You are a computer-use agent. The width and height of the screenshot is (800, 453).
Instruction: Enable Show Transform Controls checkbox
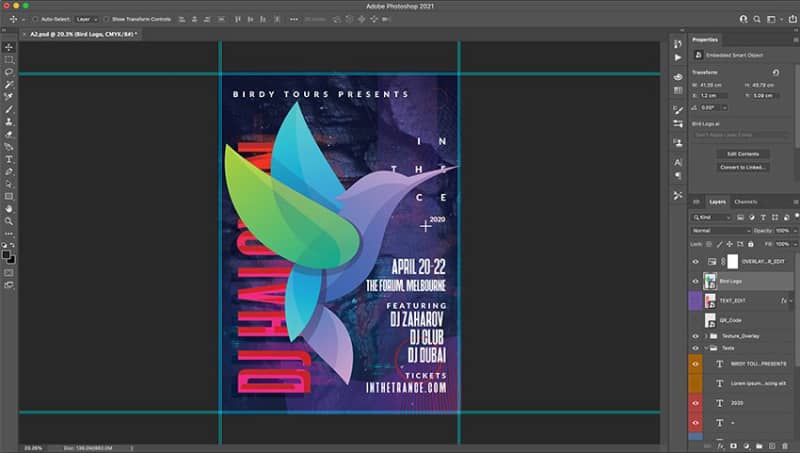pos(106,19)
